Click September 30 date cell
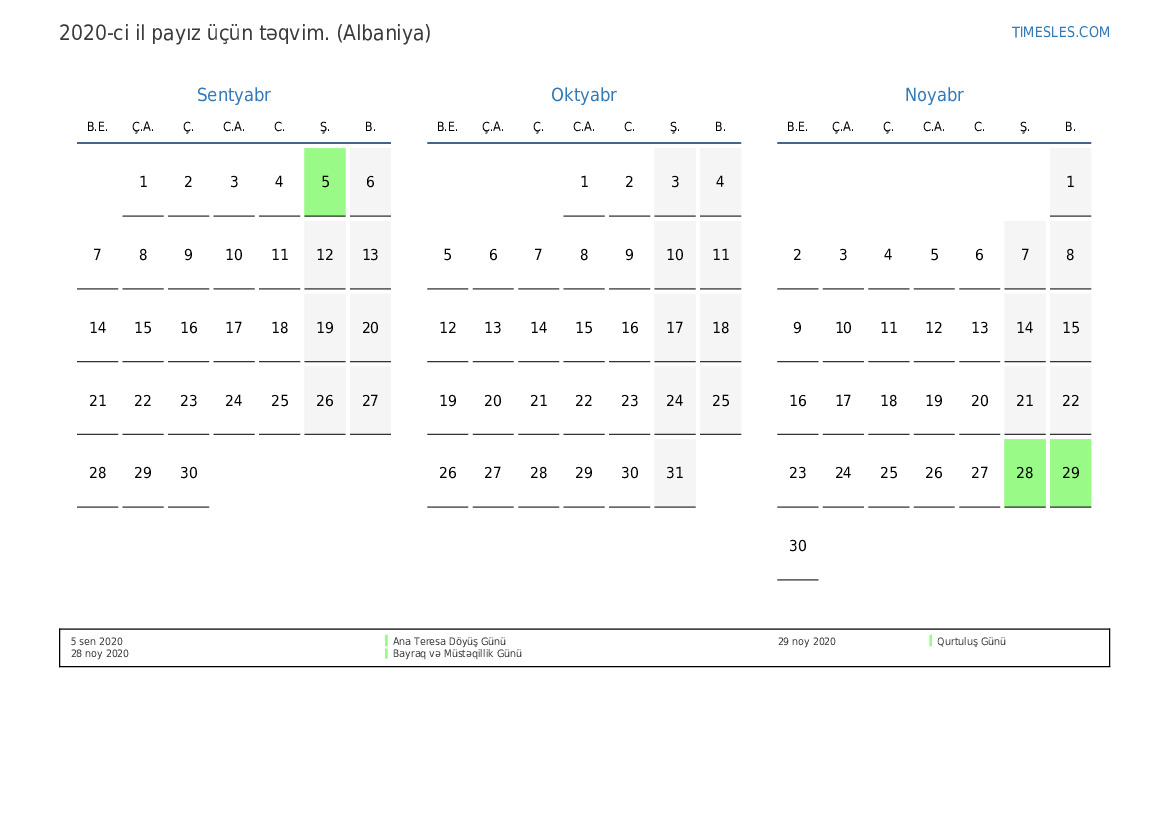 click(189, 473)
